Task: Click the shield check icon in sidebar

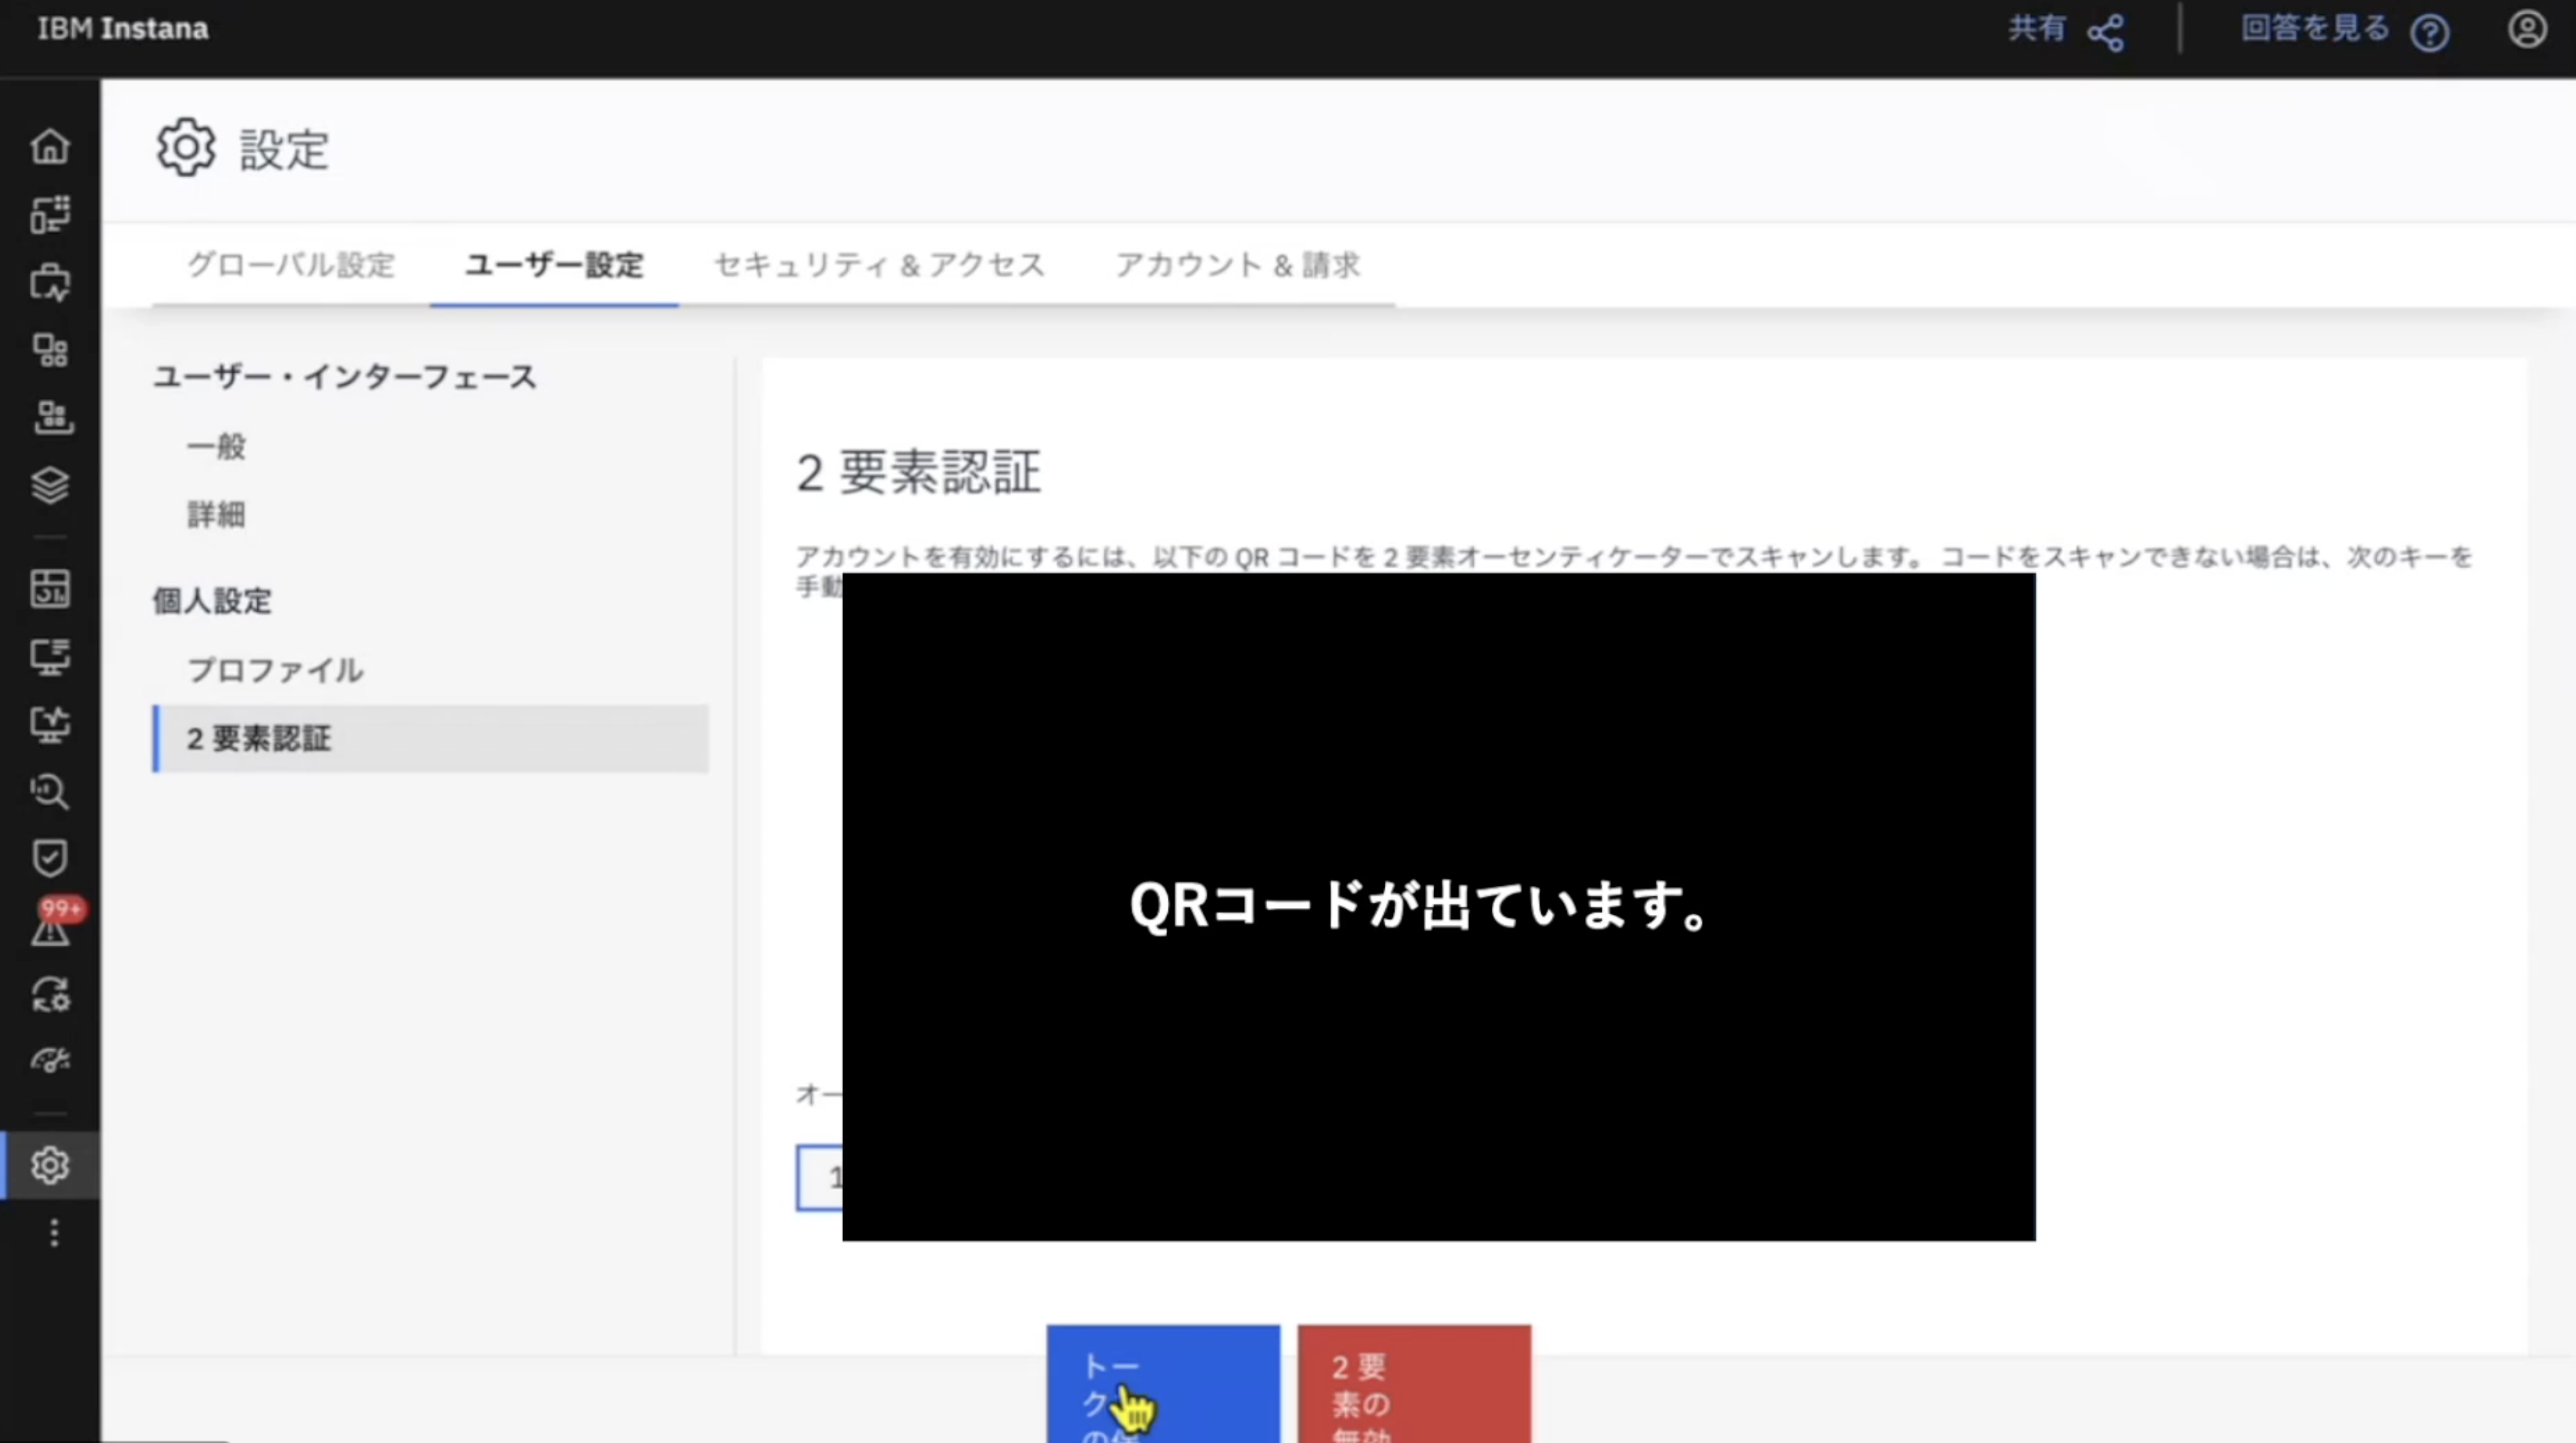Action: pos(50,858)
